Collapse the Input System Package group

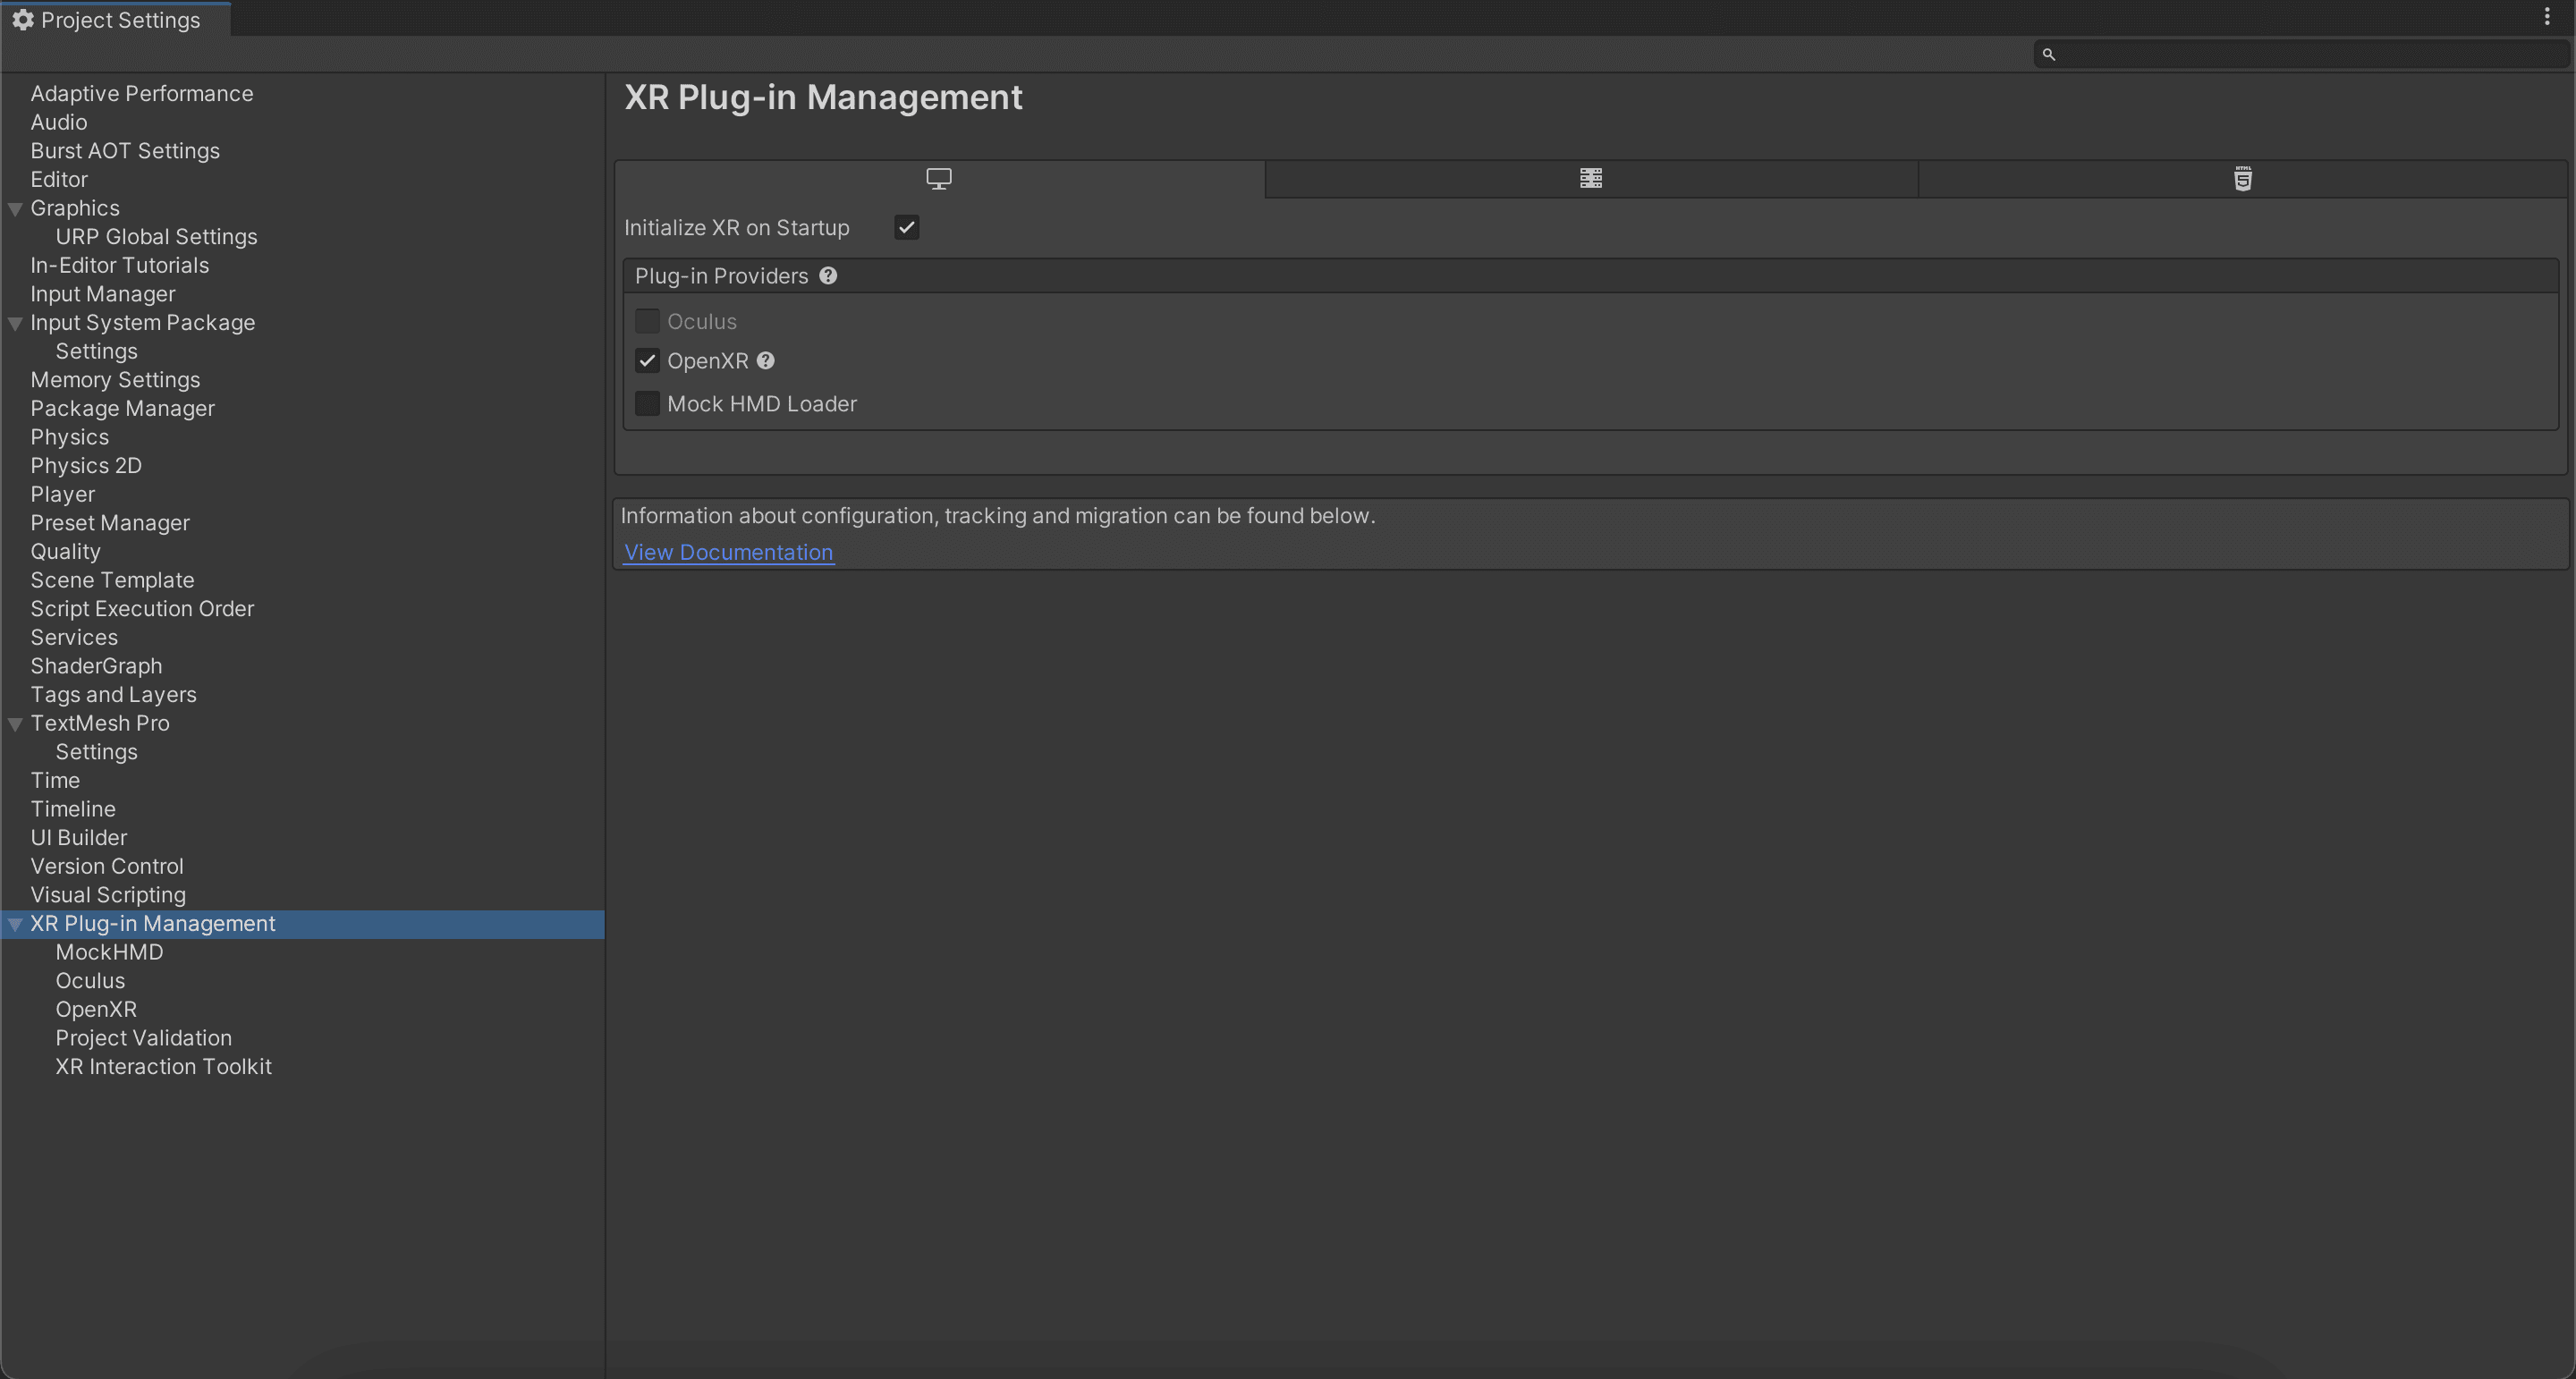[15, 323]
